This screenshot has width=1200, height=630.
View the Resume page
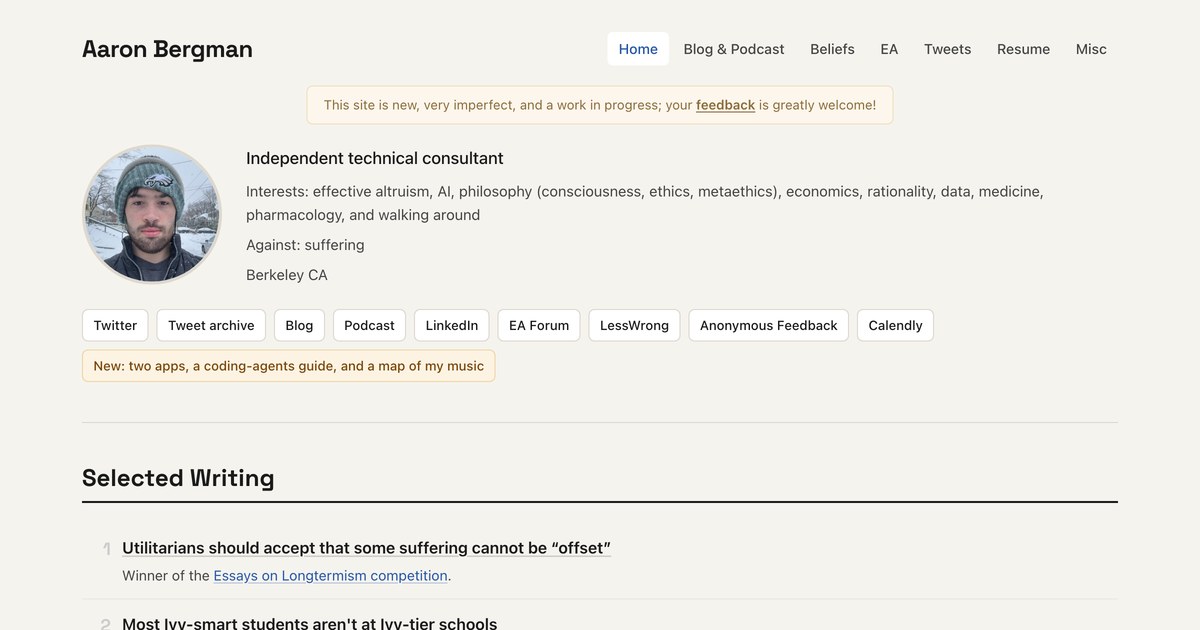point(1023,49)
